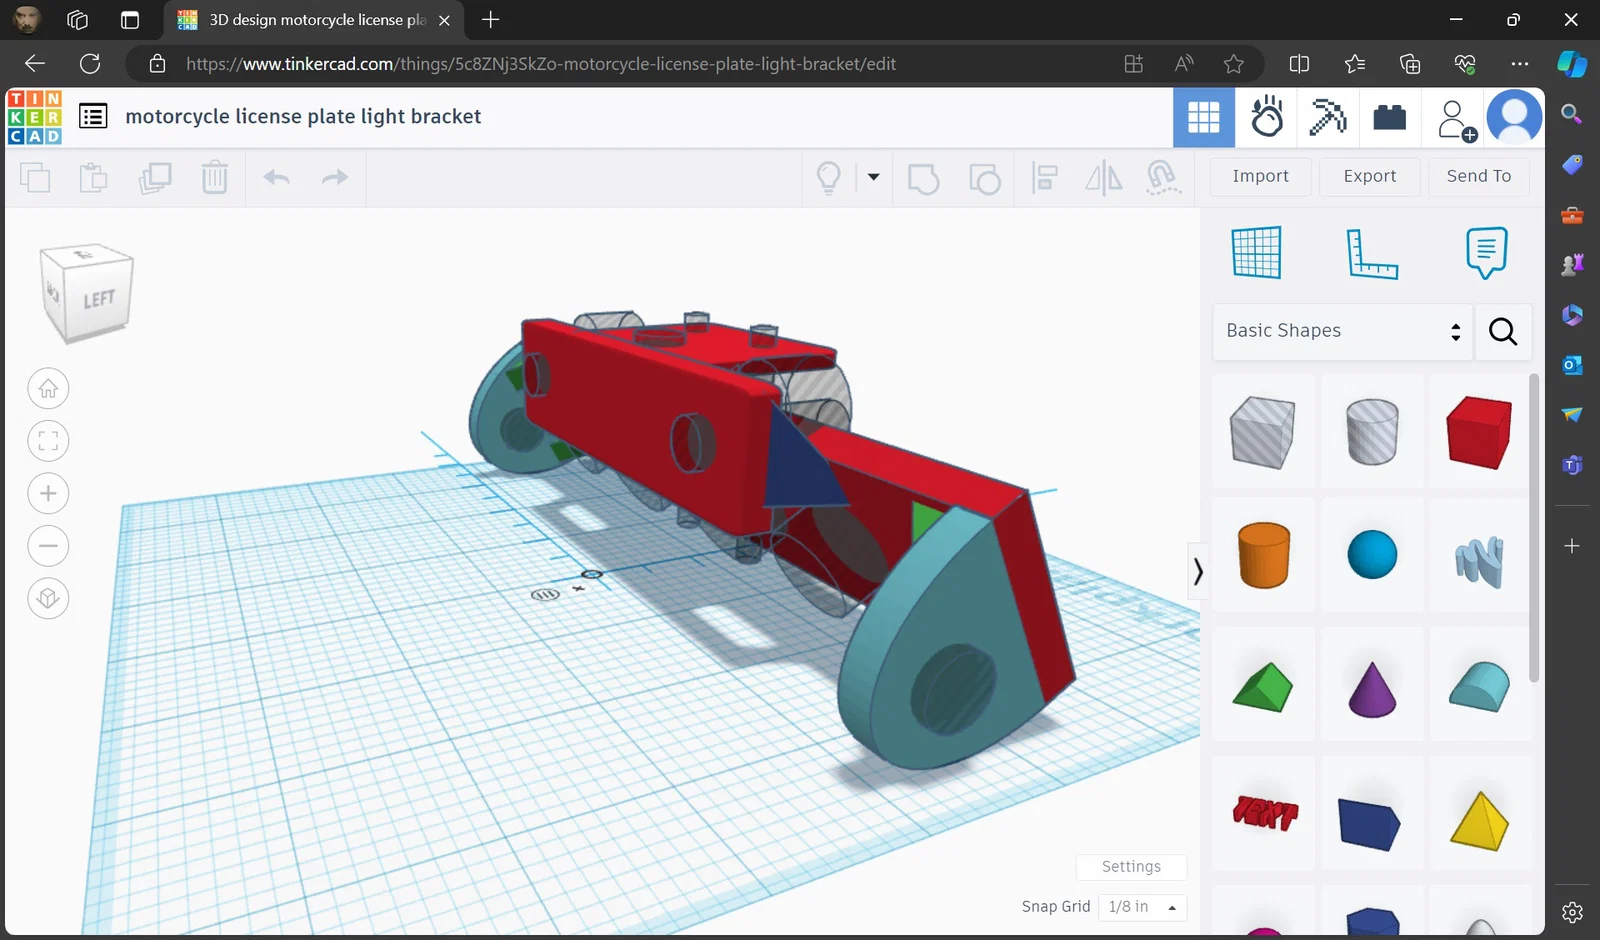Open the Basic Shapes dropdown
The height and width of the screenshot is (940, 1600).
pos(1341,331)
